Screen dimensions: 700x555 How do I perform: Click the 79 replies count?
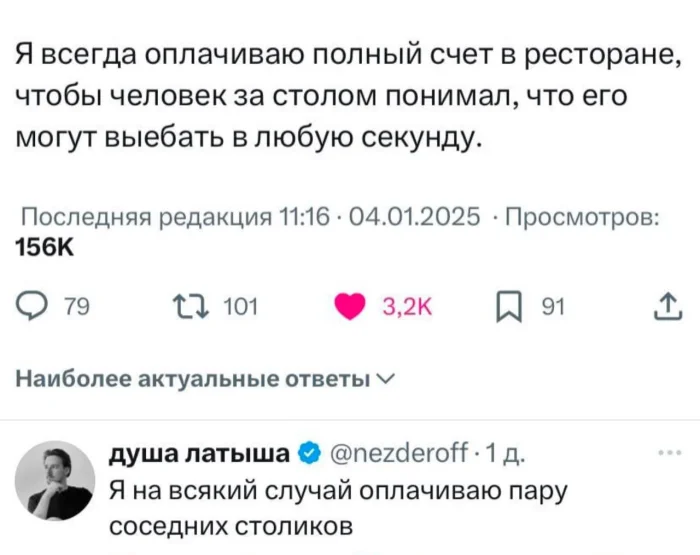[75, 308]
